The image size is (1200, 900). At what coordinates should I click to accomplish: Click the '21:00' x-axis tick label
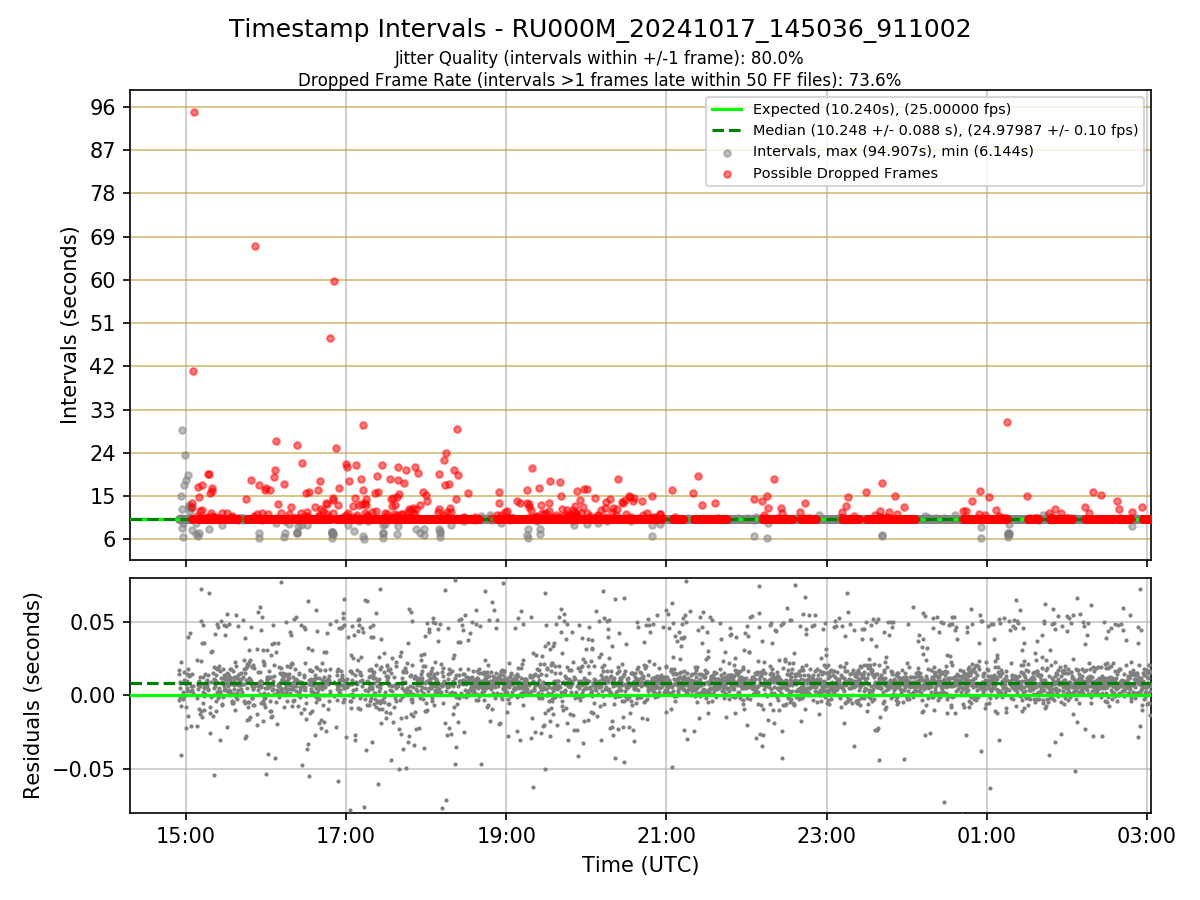[x=666, y=834]
